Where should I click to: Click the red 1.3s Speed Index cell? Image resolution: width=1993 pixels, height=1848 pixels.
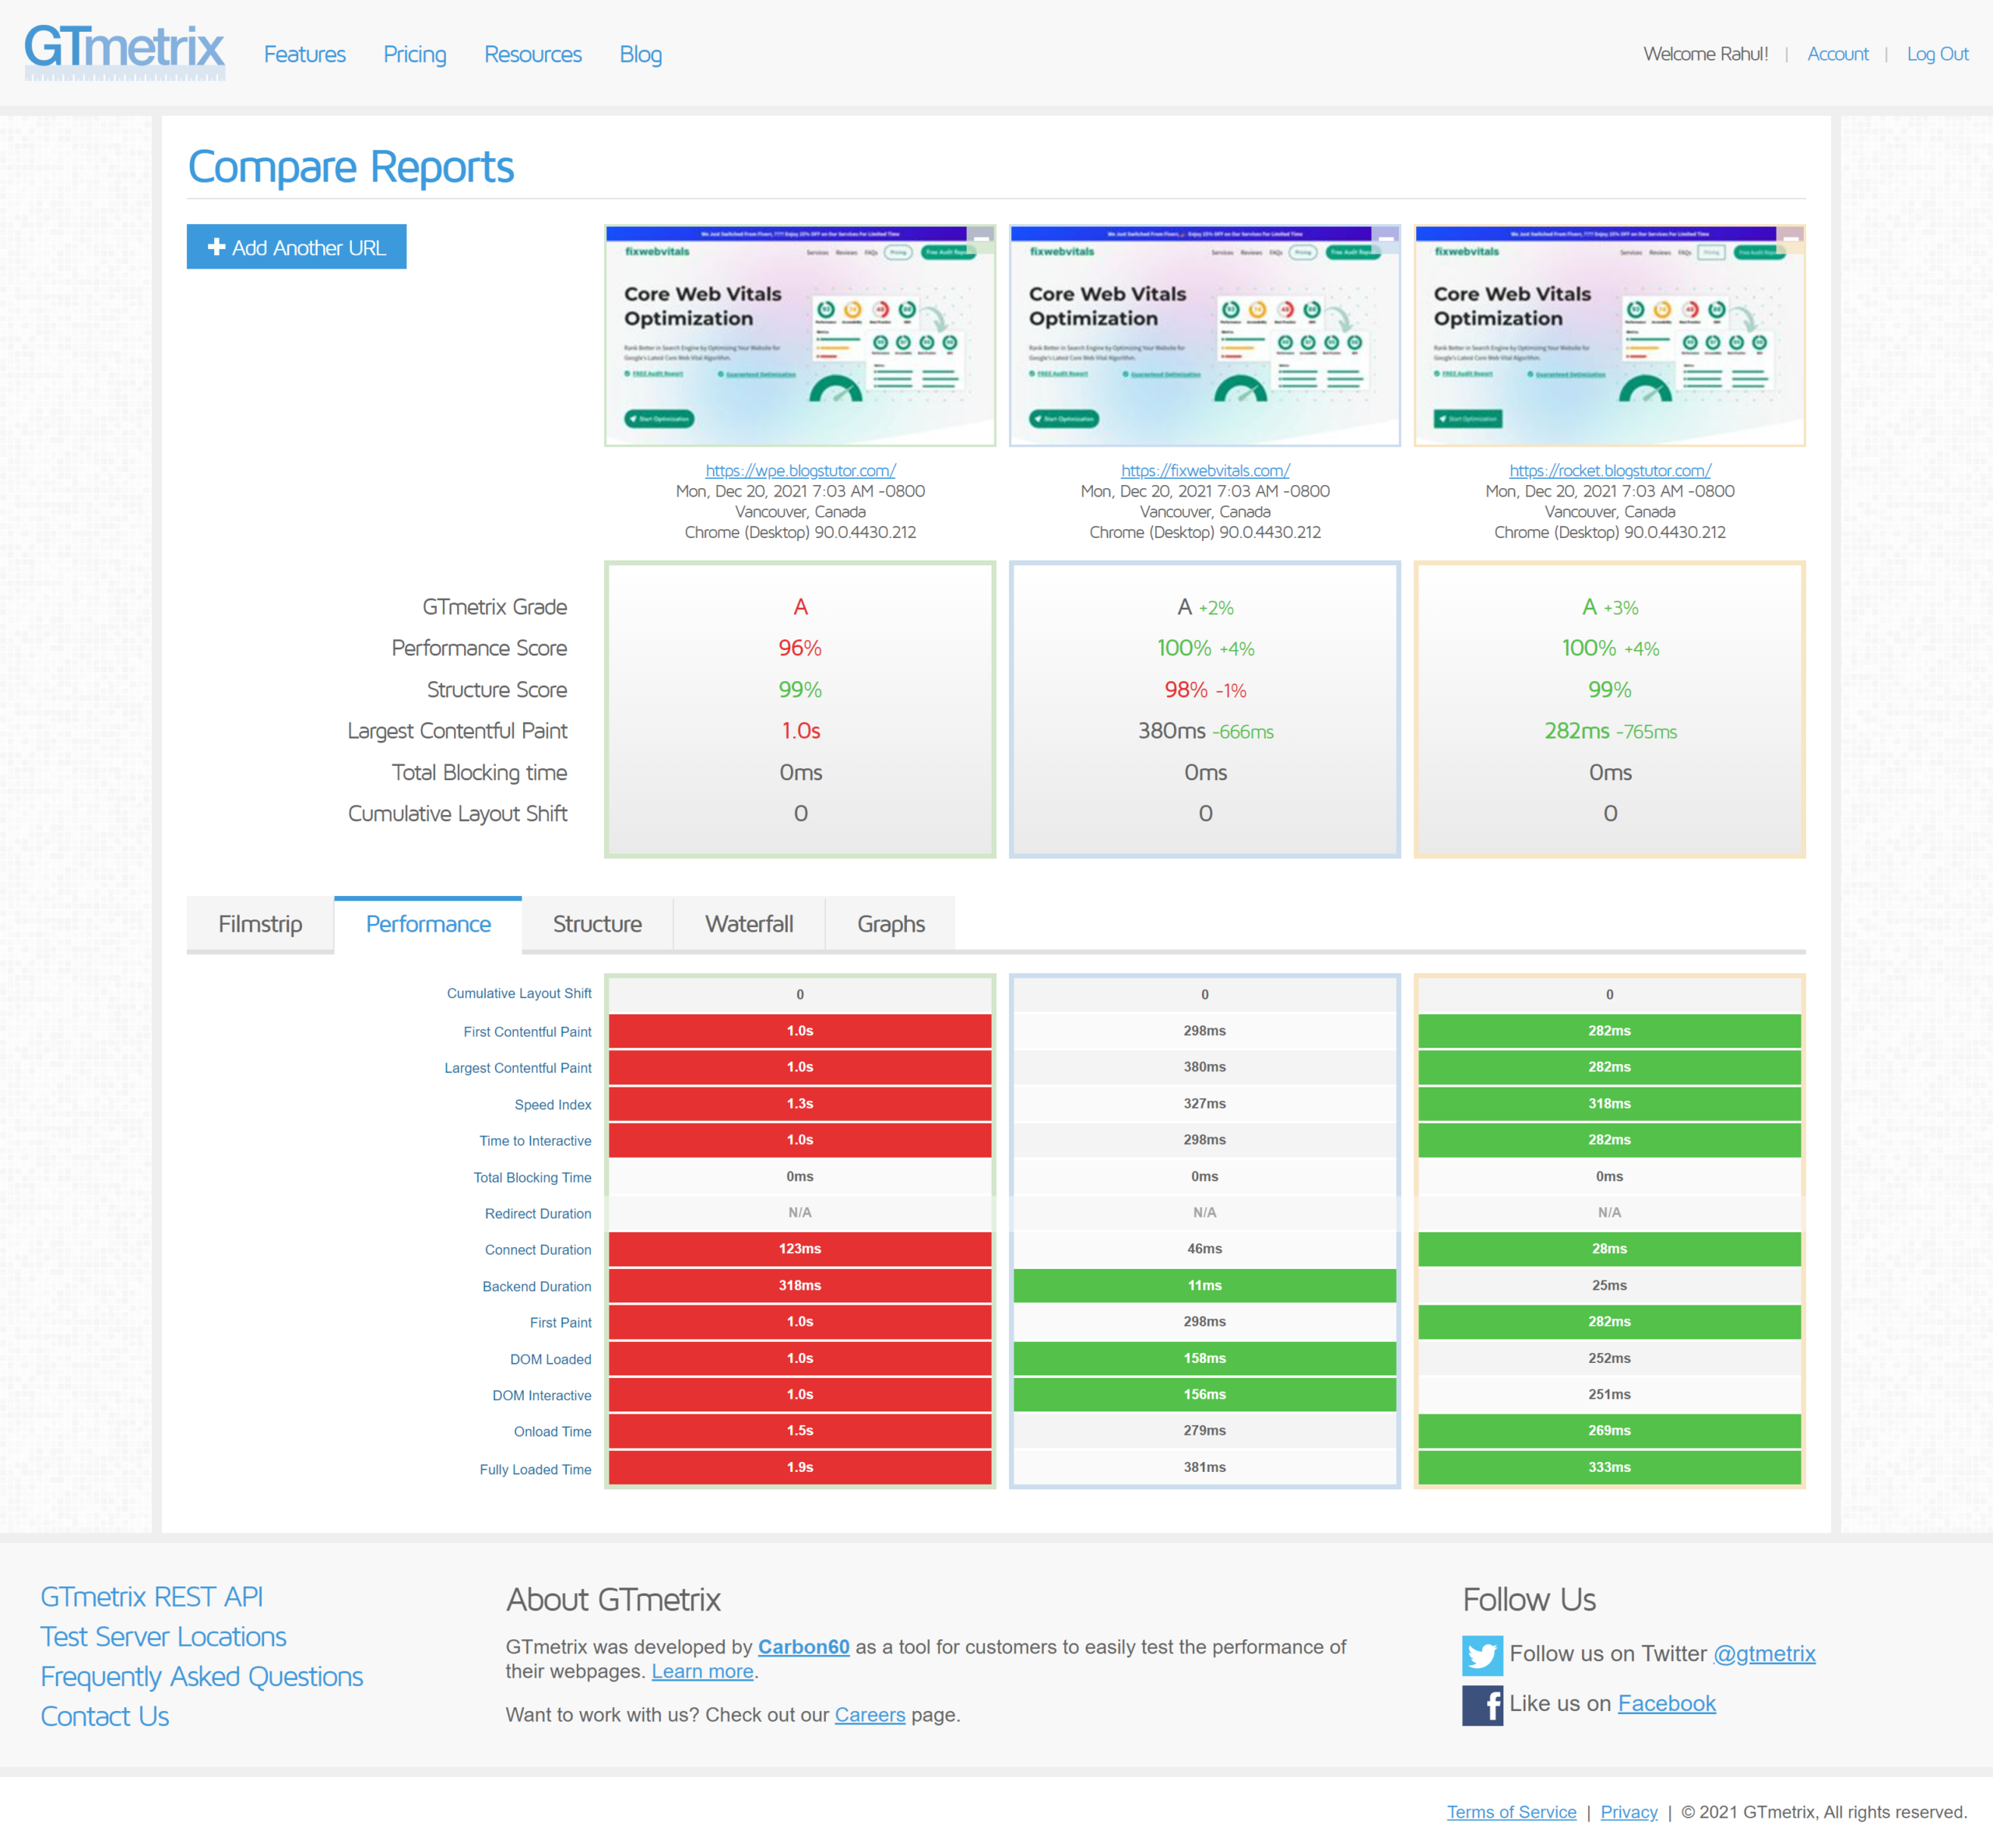coord(800,1104)
